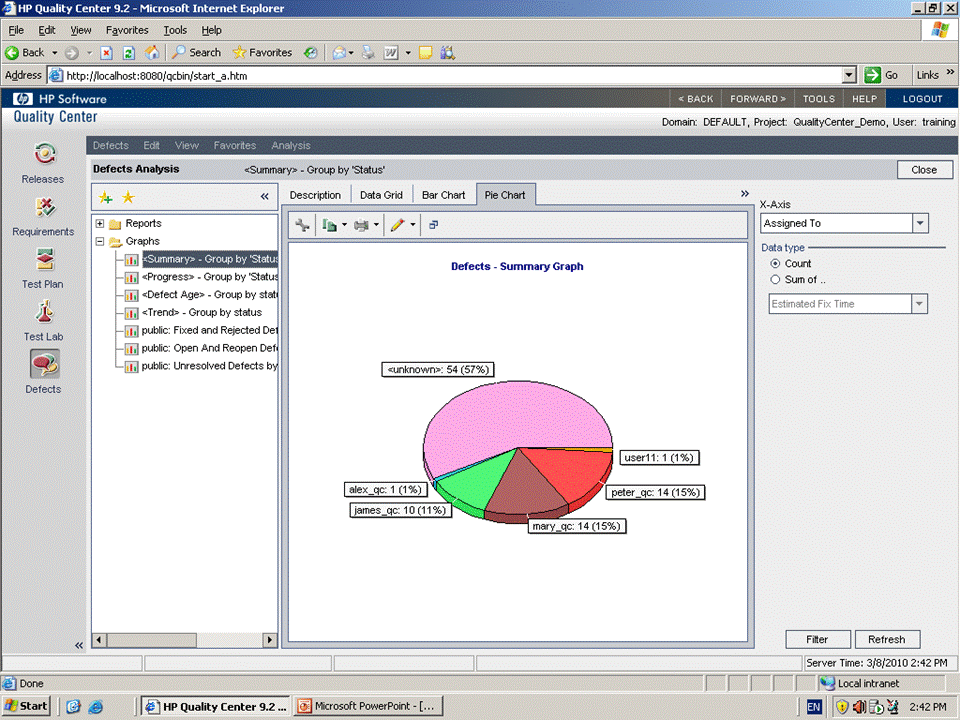The height and width of the screenshot is (720, 960).
Task: Open the Analysis menu
Action: (291, 146)
